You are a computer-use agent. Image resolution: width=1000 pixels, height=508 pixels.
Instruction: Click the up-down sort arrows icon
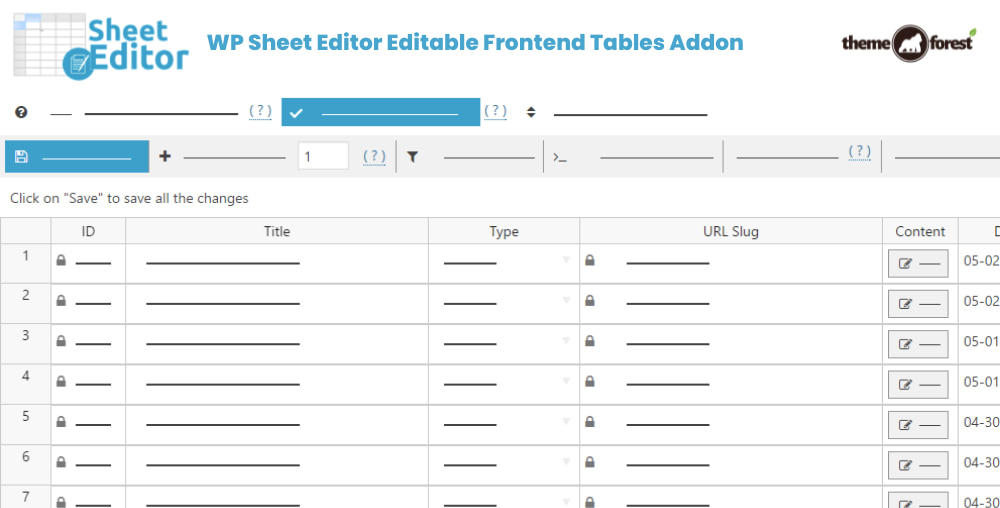click(x=531, y=113)
